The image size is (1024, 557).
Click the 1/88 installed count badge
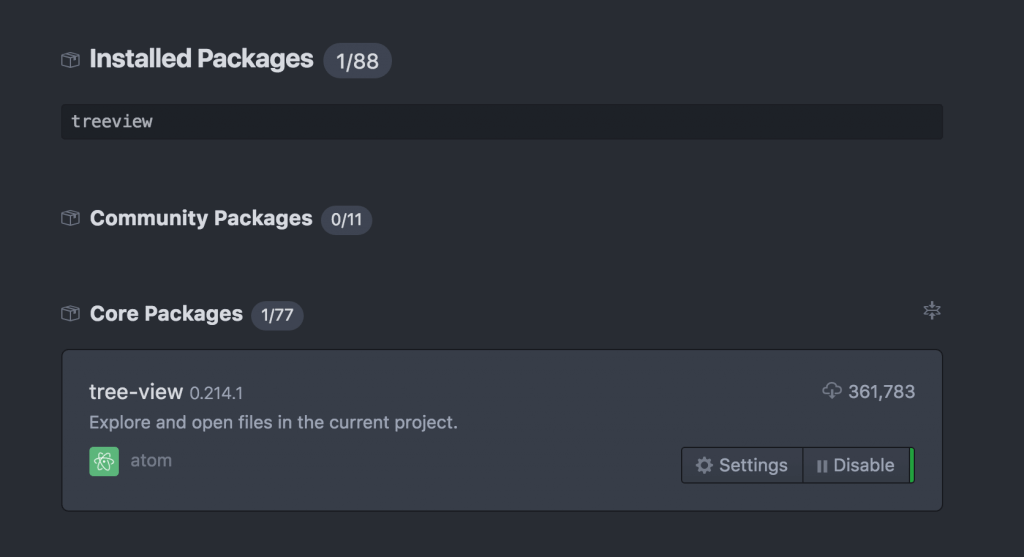pyautogui.click(x=357, y=61)
